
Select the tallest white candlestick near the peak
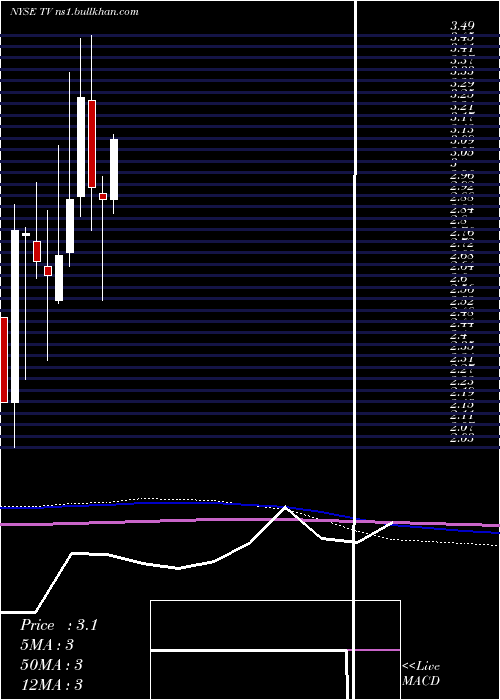click(x=81, y=147)
